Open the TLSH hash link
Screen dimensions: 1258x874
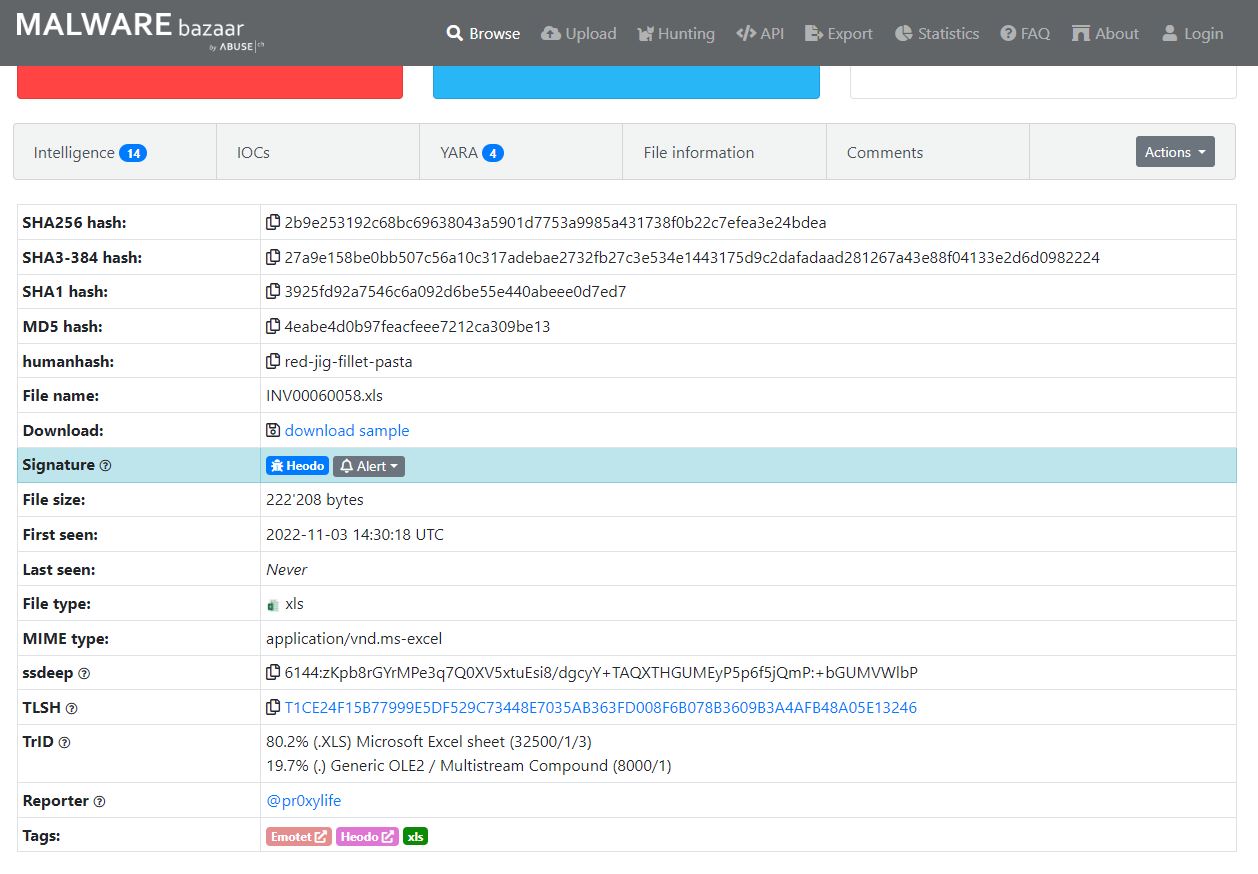tap(601, 708)
